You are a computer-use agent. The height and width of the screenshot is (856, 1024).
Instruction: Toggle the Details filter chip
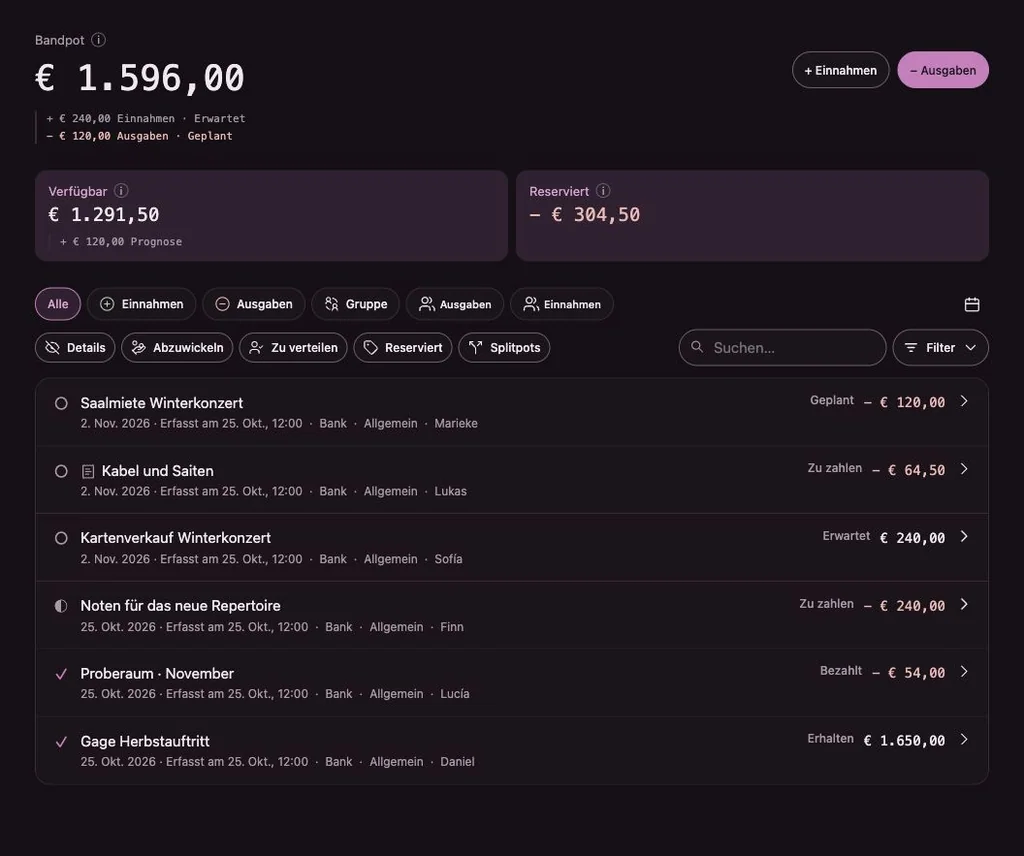pos(75,347)
